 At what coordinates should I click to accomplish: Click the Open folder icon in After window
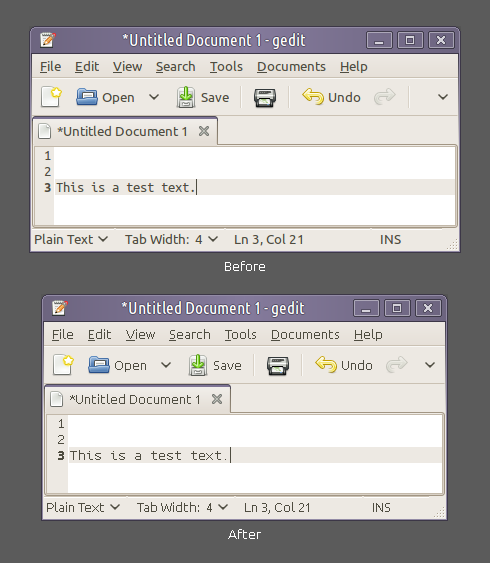(99, 365)
